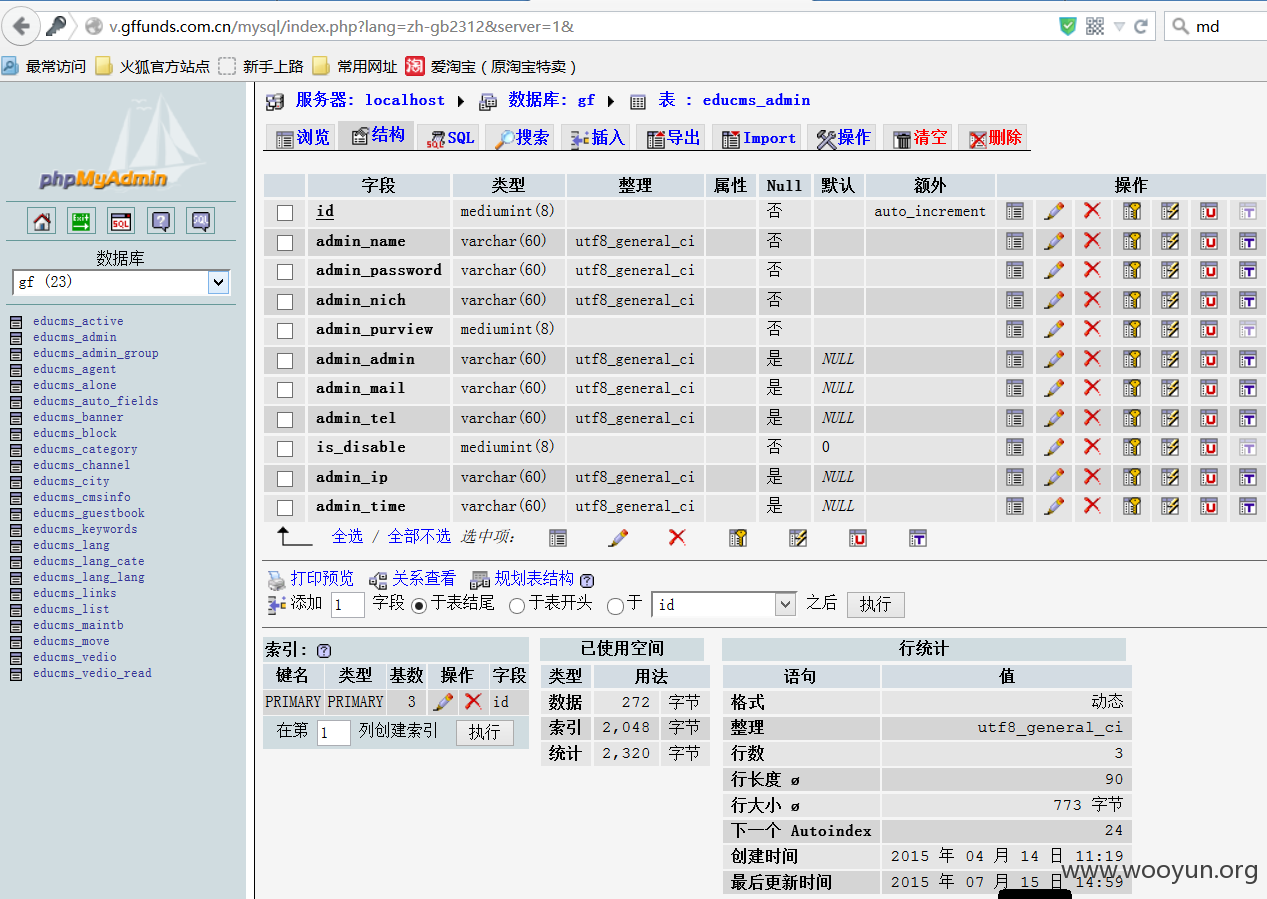The width and height of the screenshot is (1267, 899).
Task: Click pencil edit icon for admin_tel row
Action: pyautogui.click(x=1054, y=418)
